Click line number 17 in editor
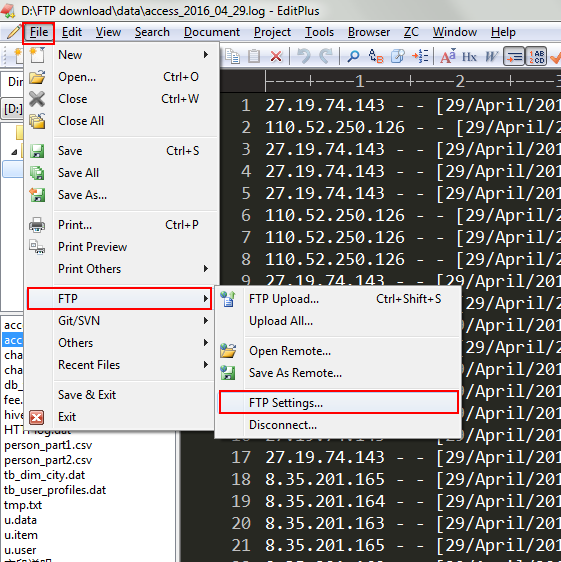561x562 pixels. [x=241, y=458]
